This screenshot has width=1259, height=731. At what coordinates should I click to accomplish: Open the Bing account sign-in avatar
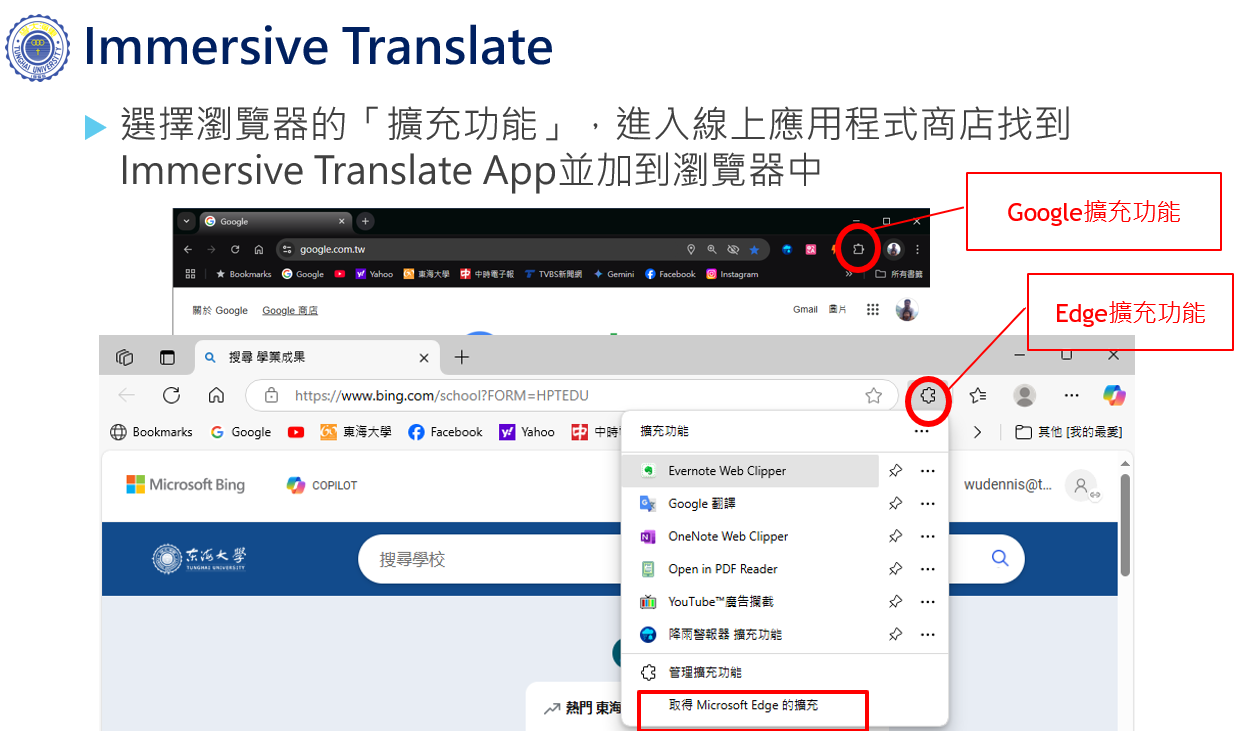[1081, 486]
